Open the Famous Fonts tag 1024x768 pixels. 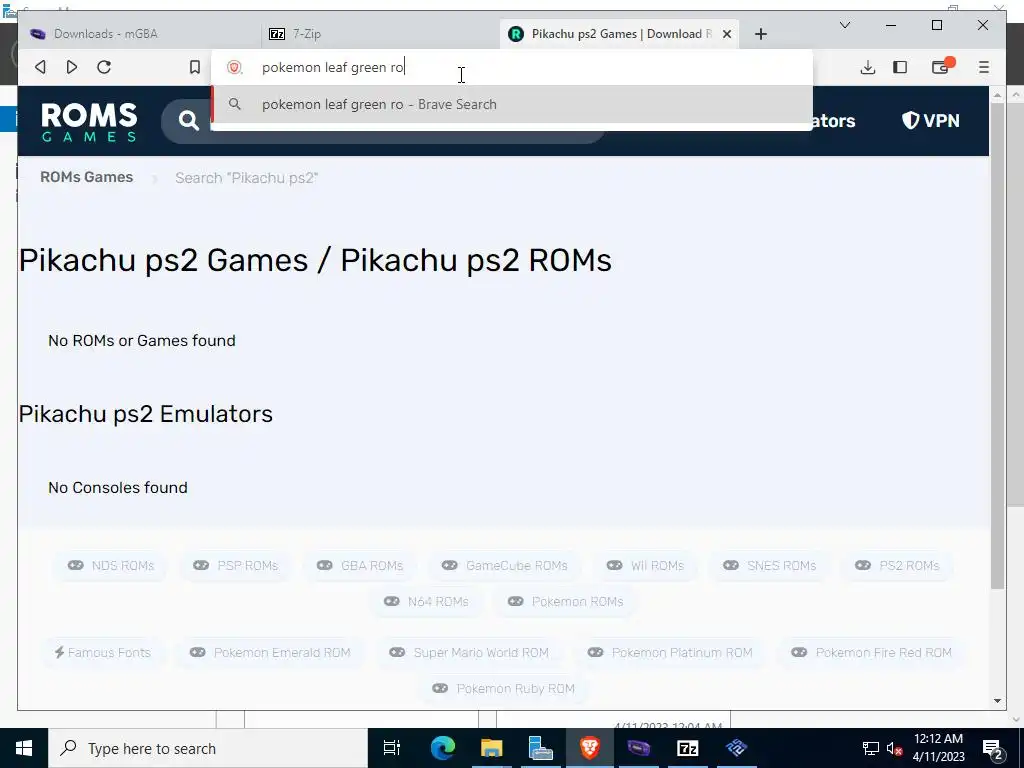point(103,652)
